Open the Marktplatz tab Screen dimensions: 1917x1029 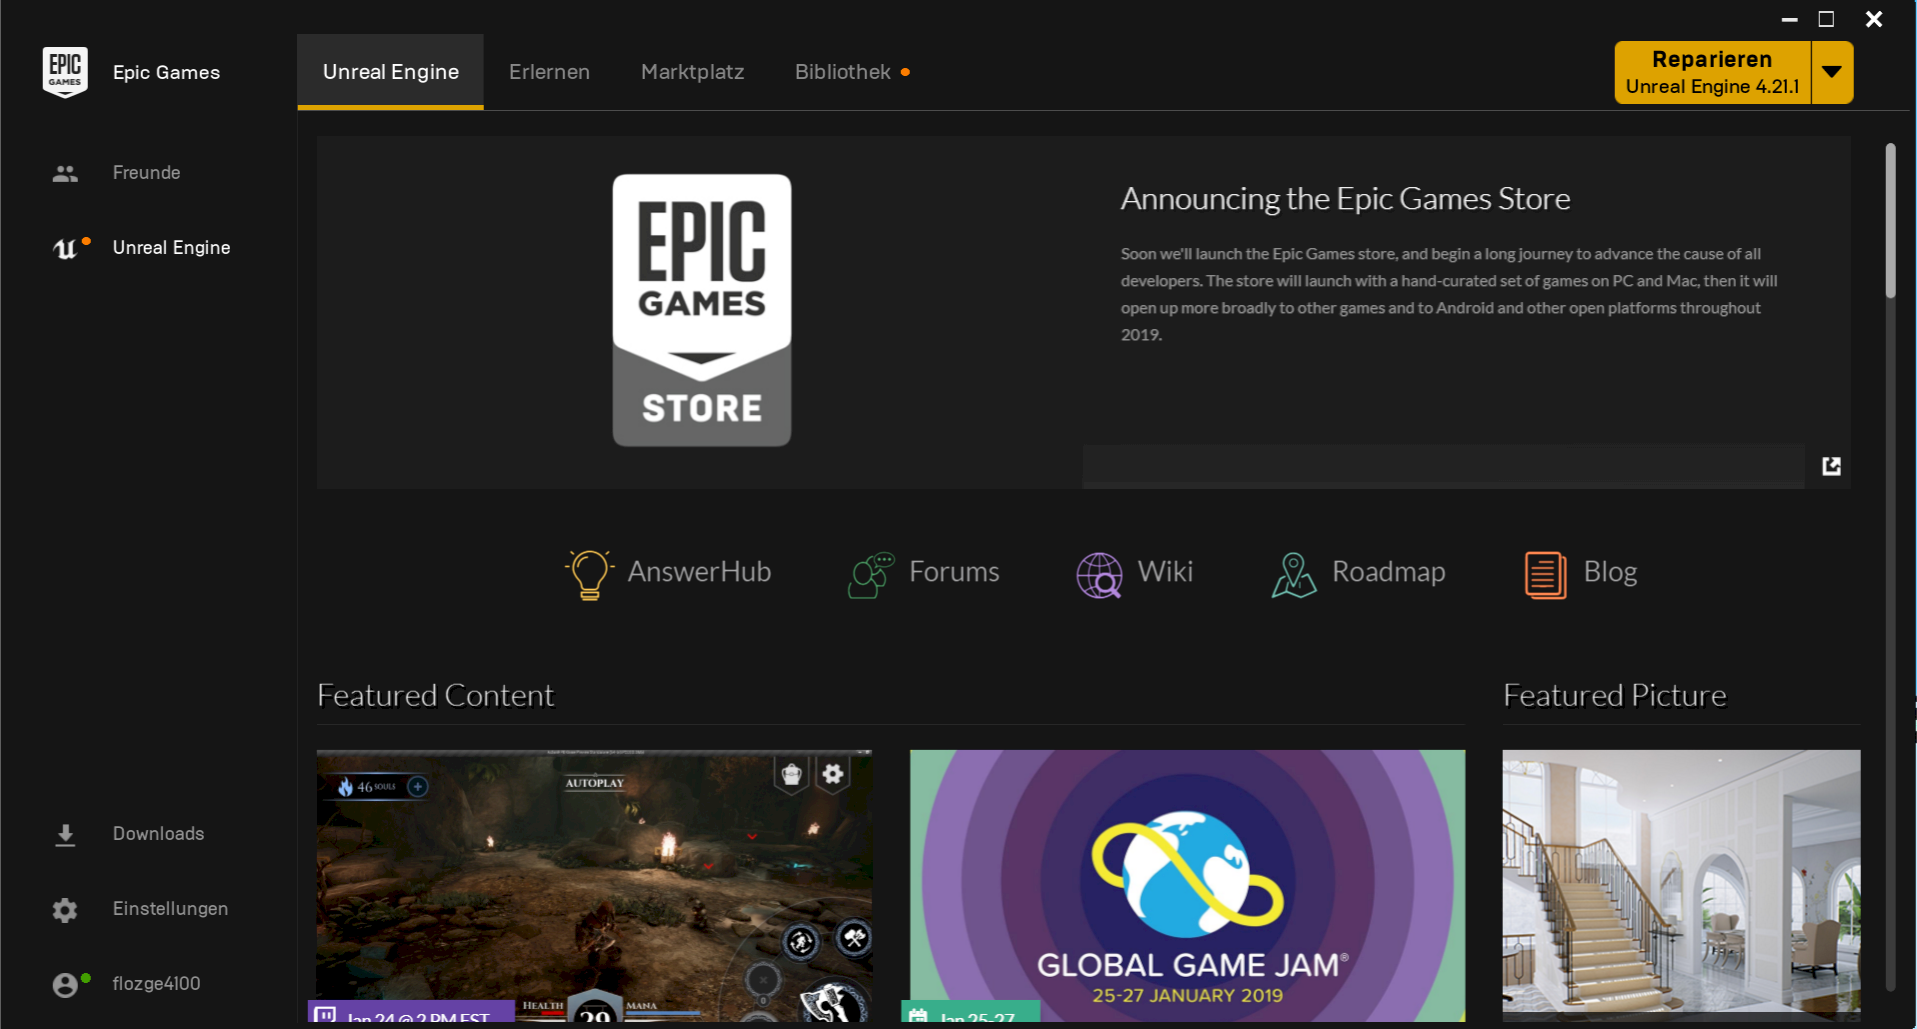point(692,72)
